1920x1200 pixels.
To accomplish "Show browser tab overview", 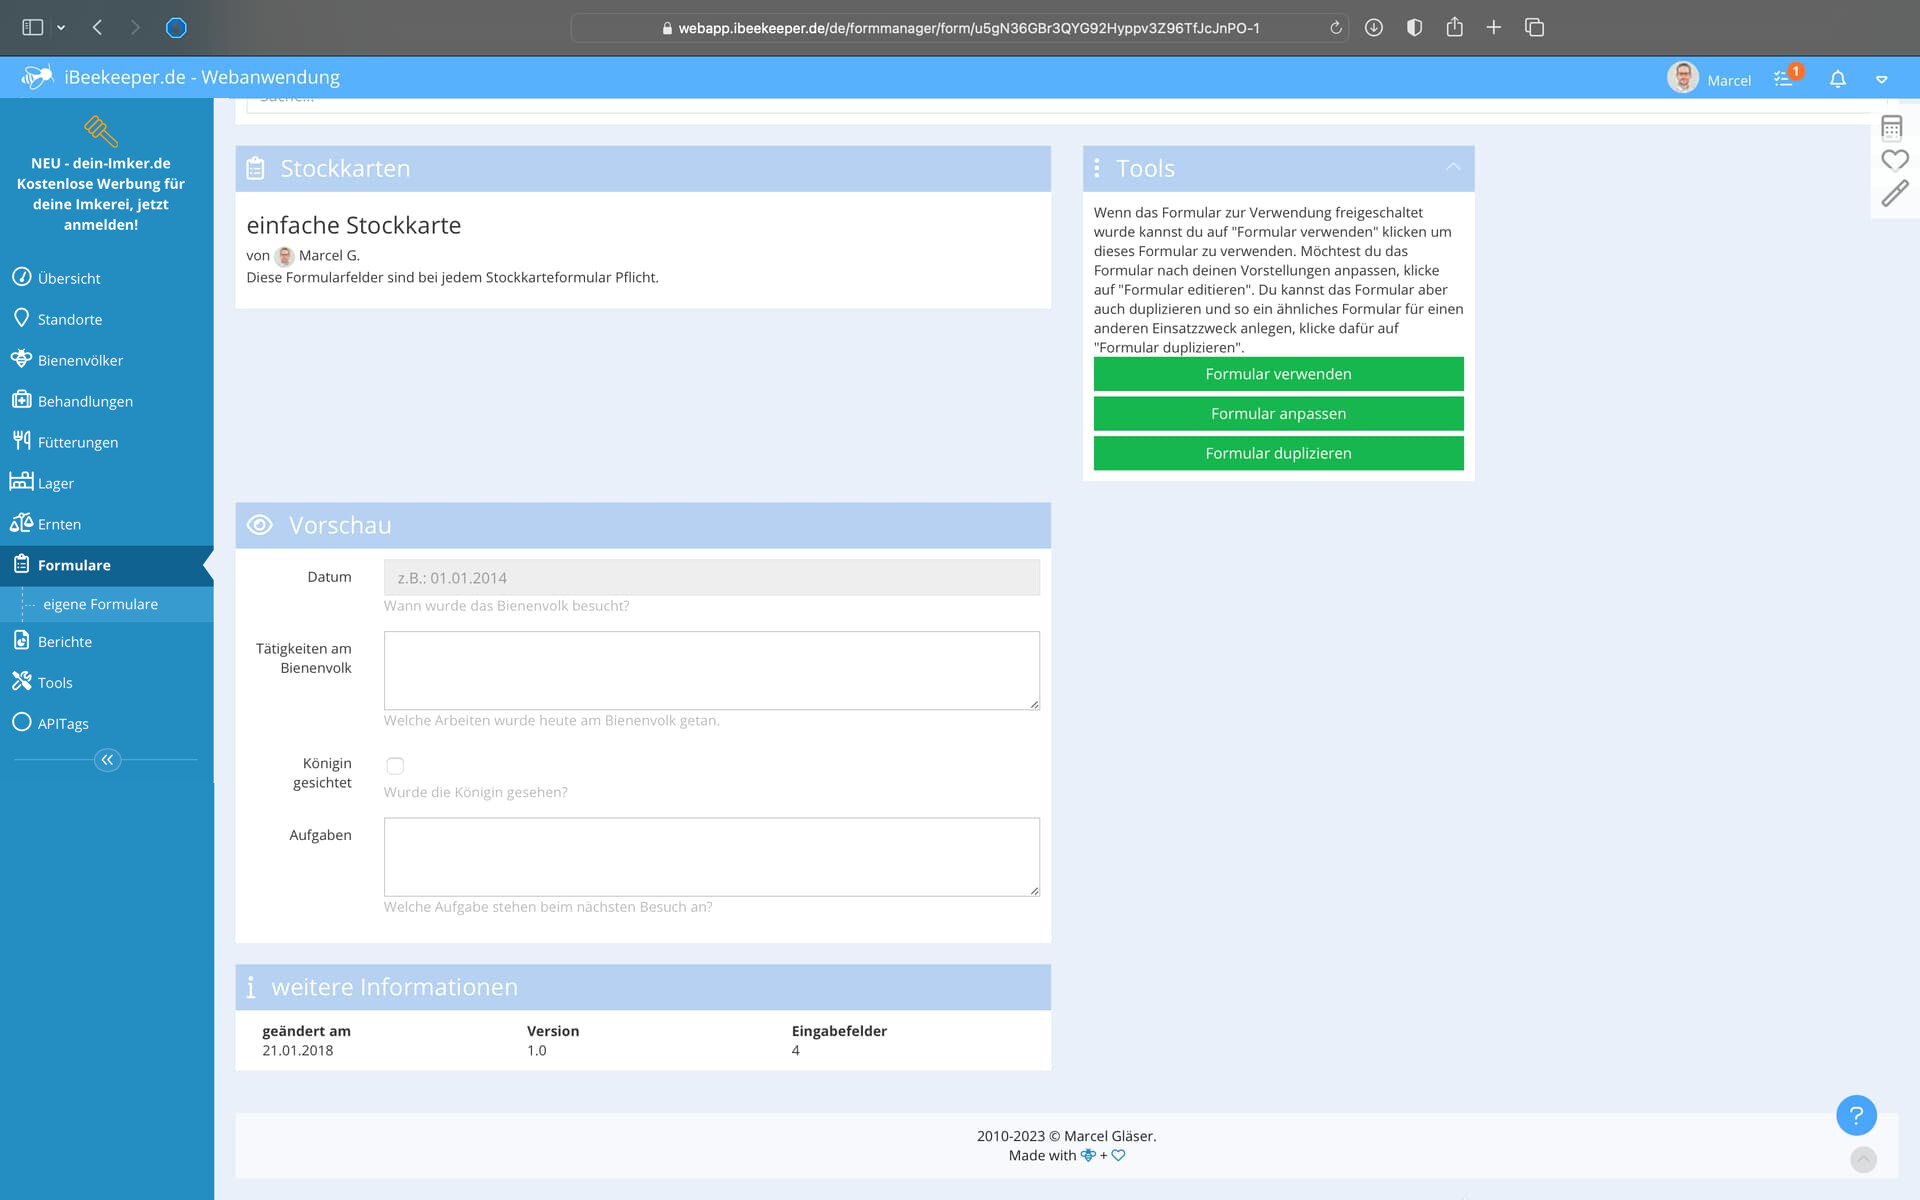I will click(1534, 27).
